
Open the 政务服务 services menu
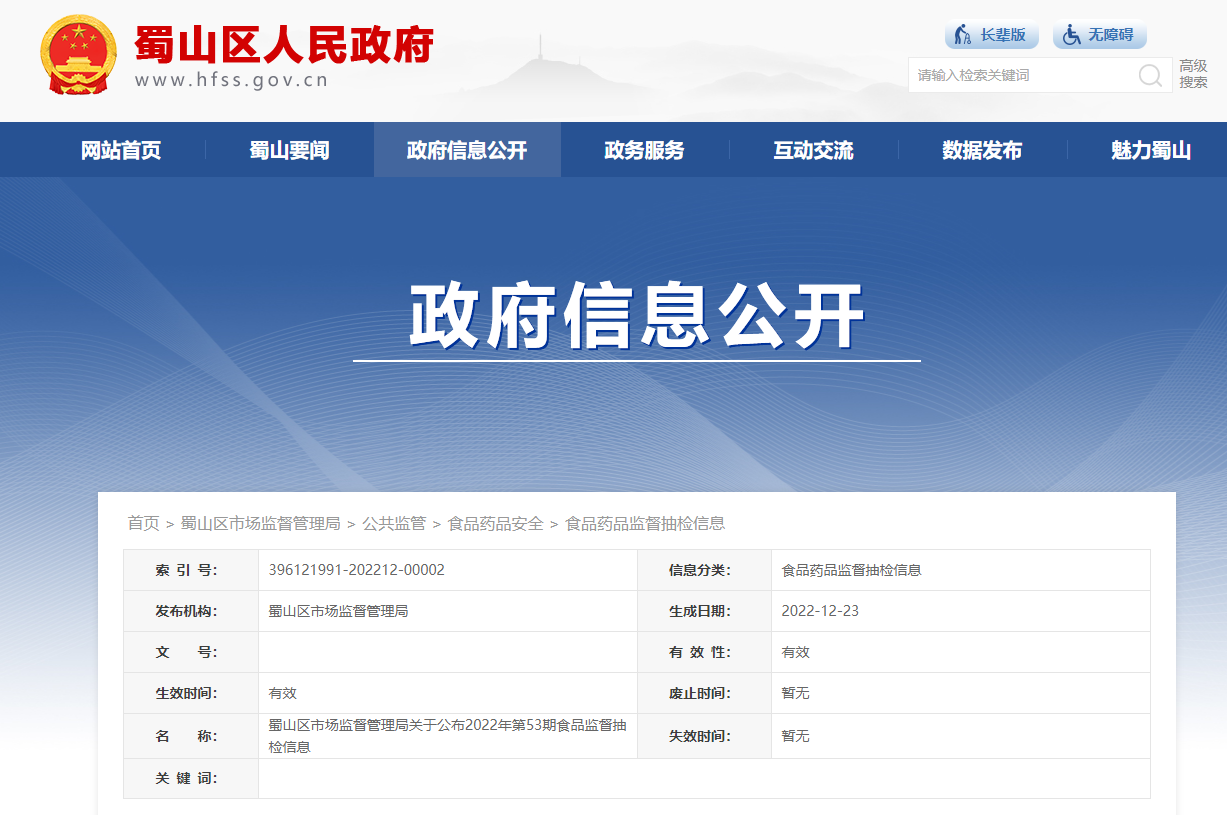[x=642, y=149]
